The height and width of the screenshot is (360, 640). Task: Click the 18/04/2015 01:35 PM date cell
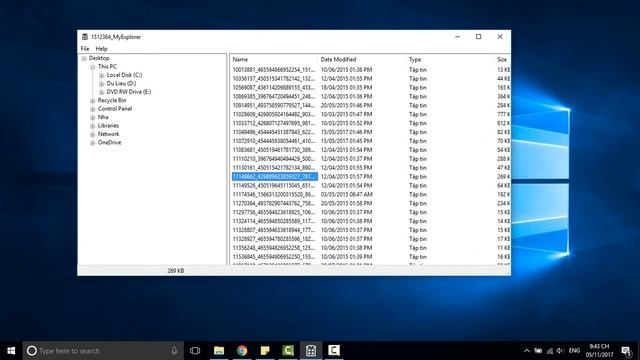pyautogui.click(x=346, y=88)
